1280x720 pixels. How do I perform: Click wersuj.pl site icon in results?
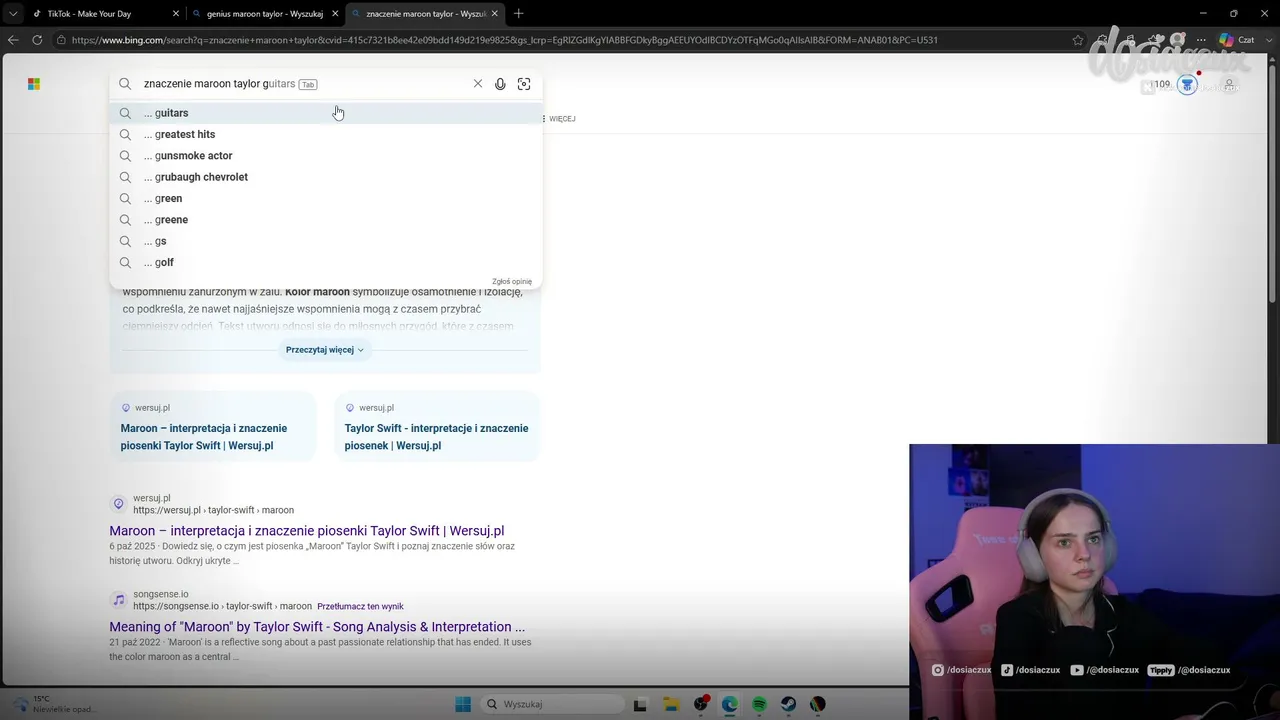[x=119, y=504]
